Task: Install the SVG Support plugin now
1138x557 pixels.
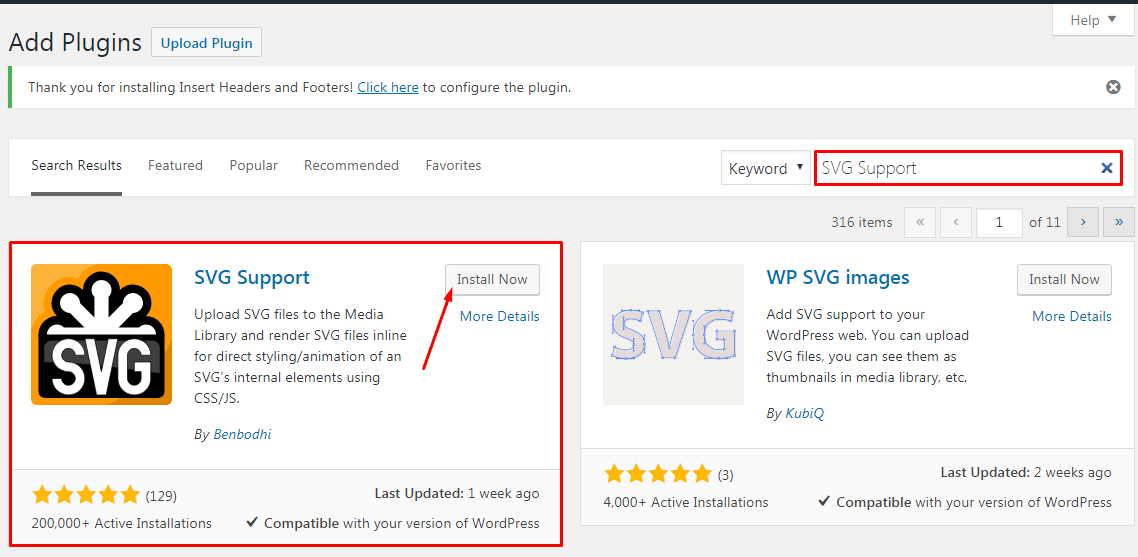Action: pos(492,280)
